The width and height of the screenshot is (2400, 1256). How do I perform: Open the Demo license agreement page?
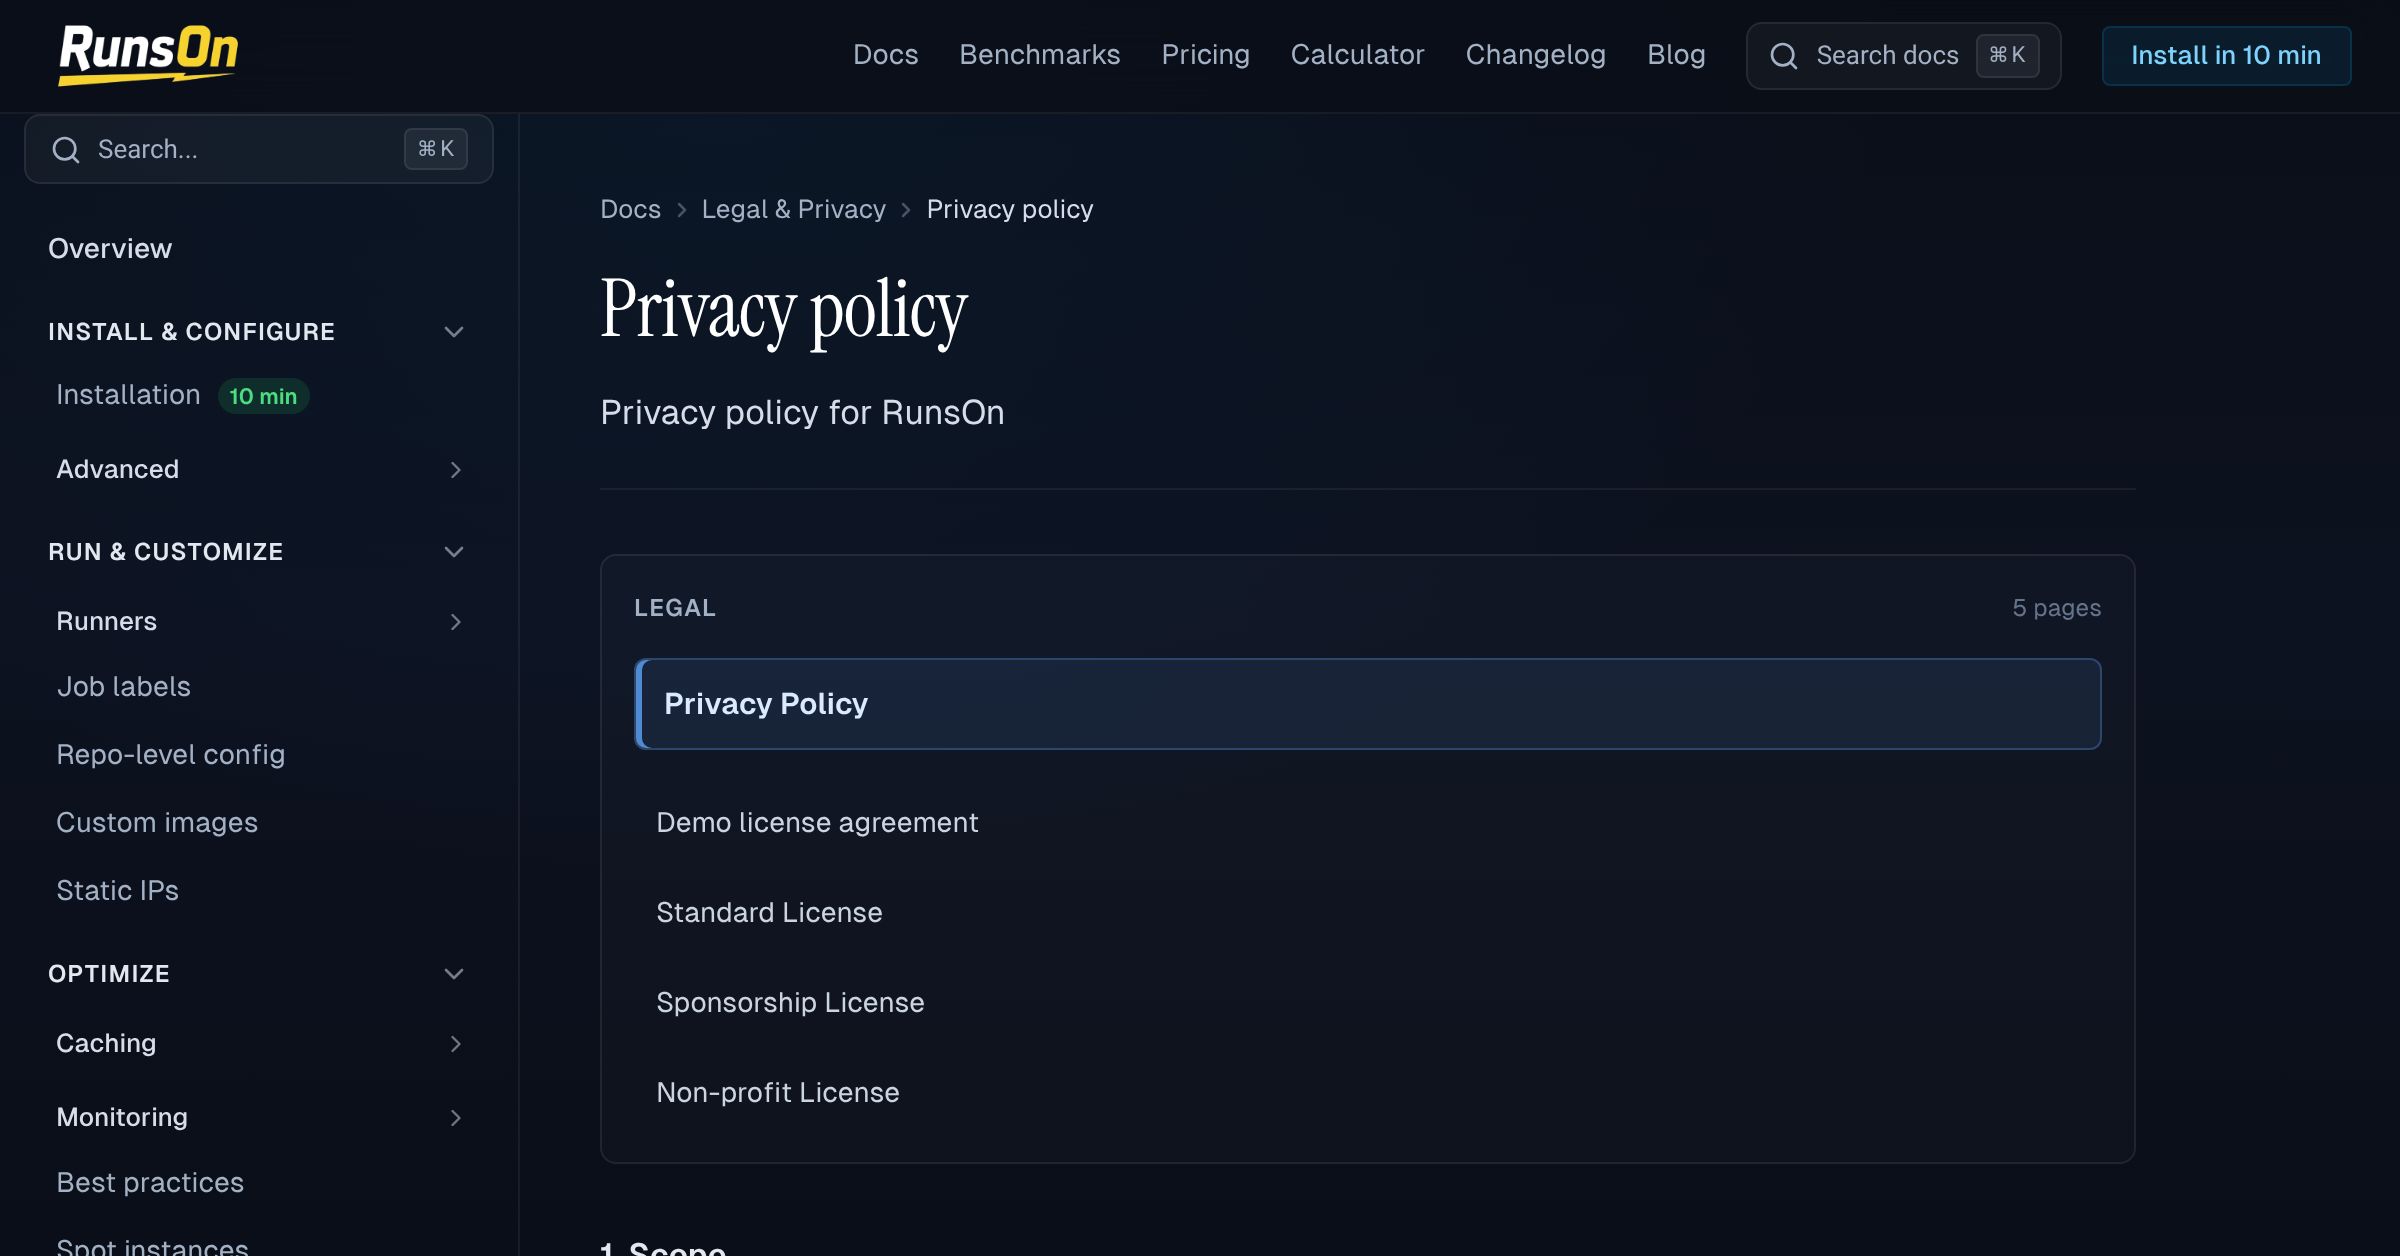(x=817, y=823)
